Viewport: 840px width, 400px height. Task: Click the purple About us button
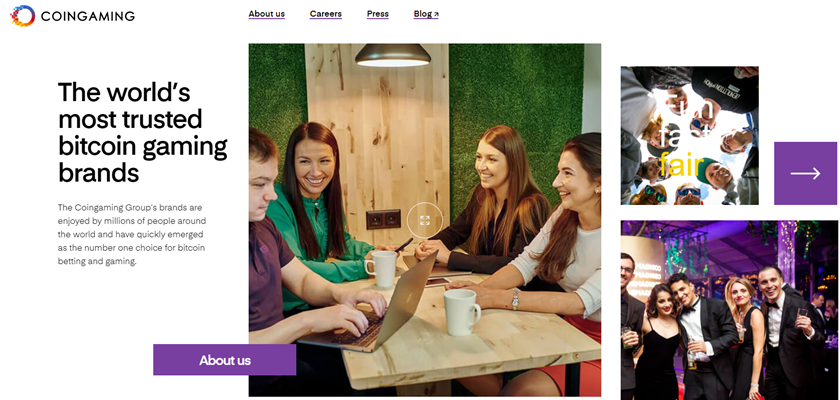click(x=224, y=360)
